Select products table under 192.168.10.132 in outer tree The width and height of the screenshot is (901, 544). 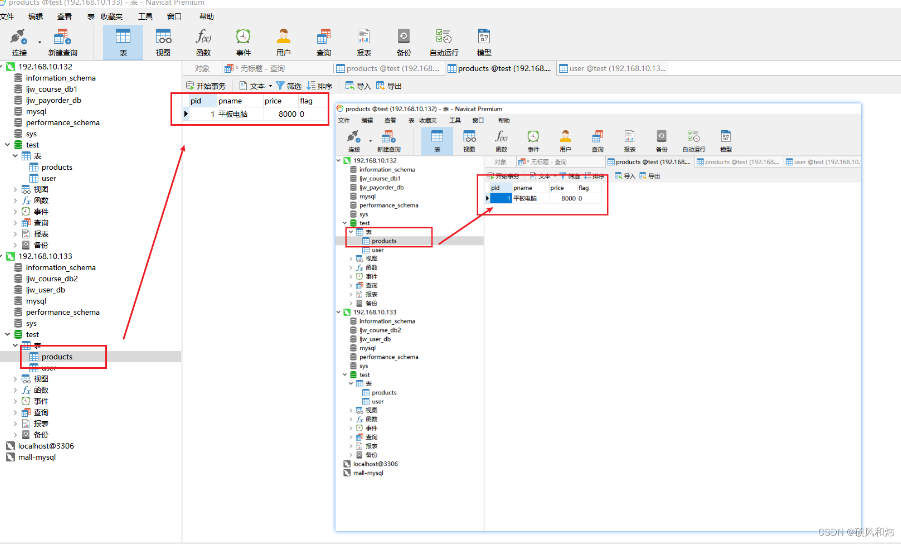click(56, 167)
